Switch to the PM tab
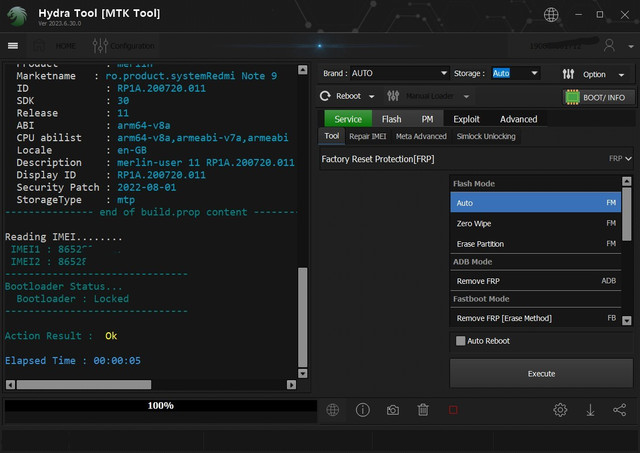640x453 pixels. tap(427, 119)
